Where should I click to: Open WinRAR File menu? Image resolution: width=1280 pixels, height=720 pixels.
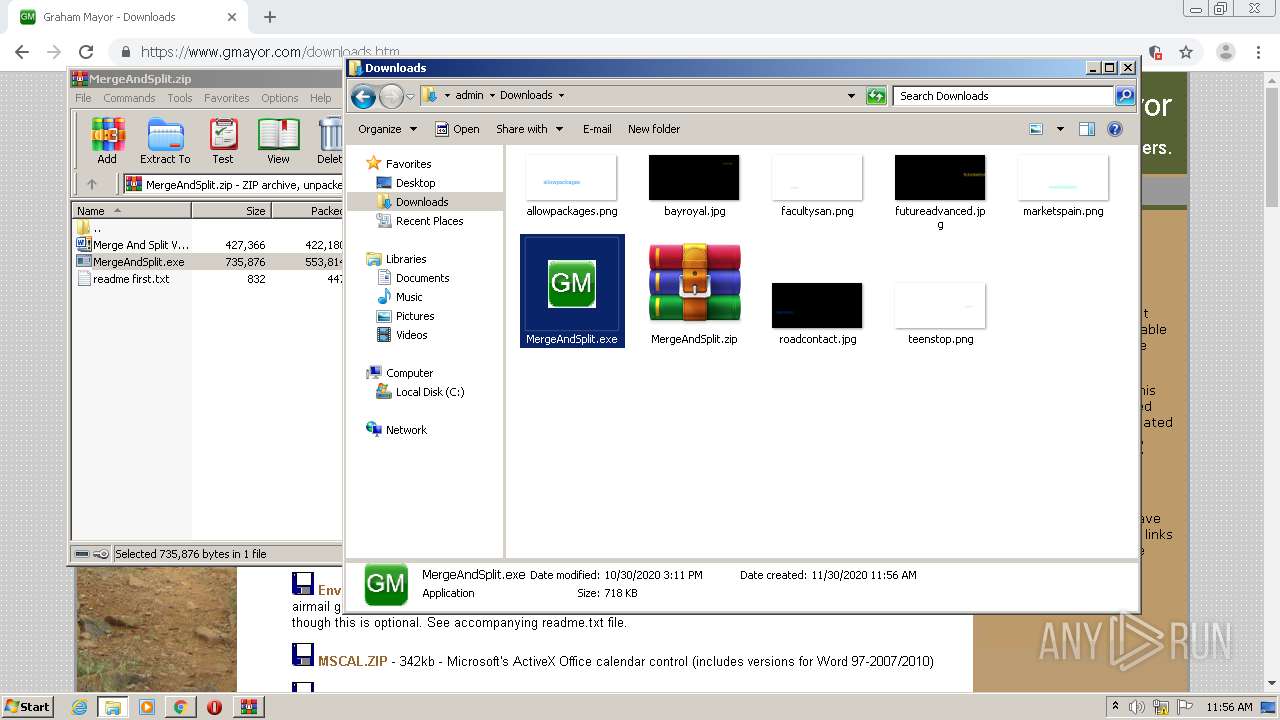coord(83,98)
